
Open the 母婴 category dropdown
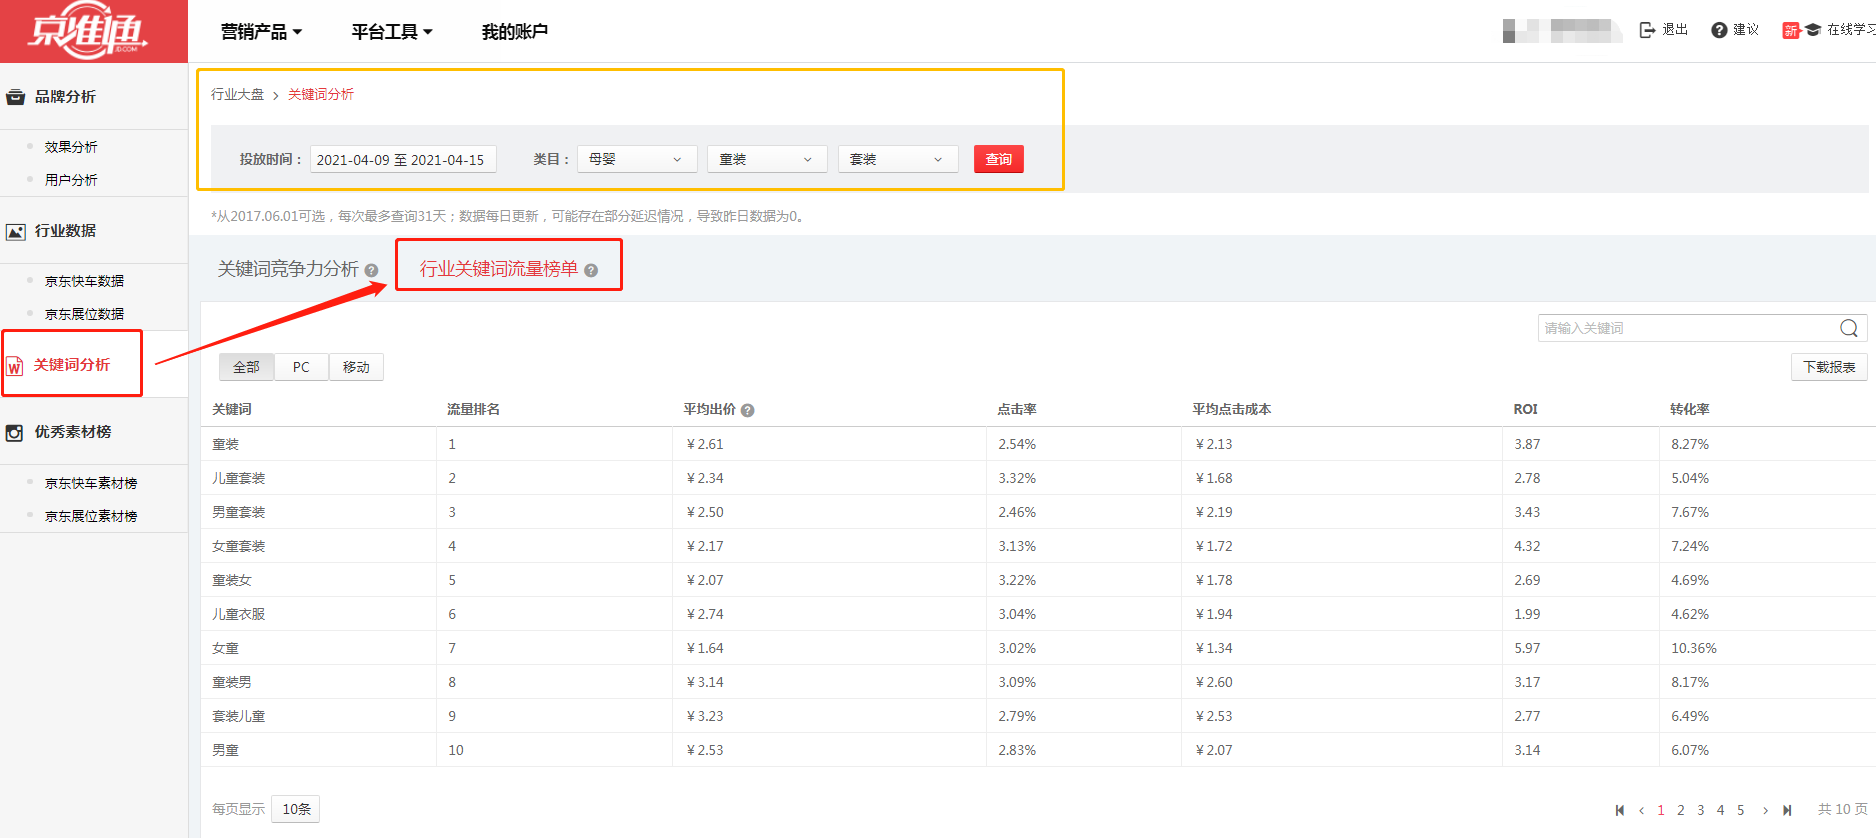coord(636,159)
